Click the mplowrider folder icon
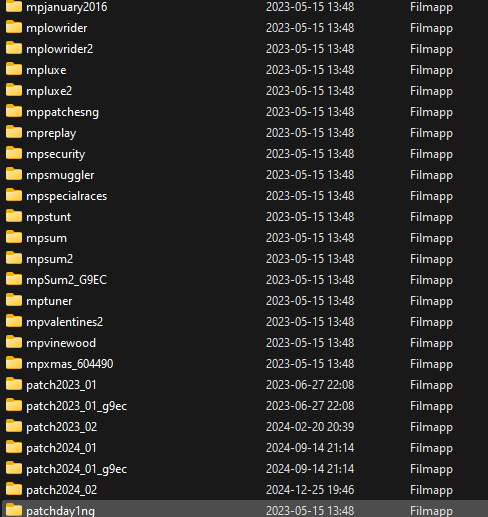This screenshot has width=488, height=517. pyautogui.click(x=14, y=27)
